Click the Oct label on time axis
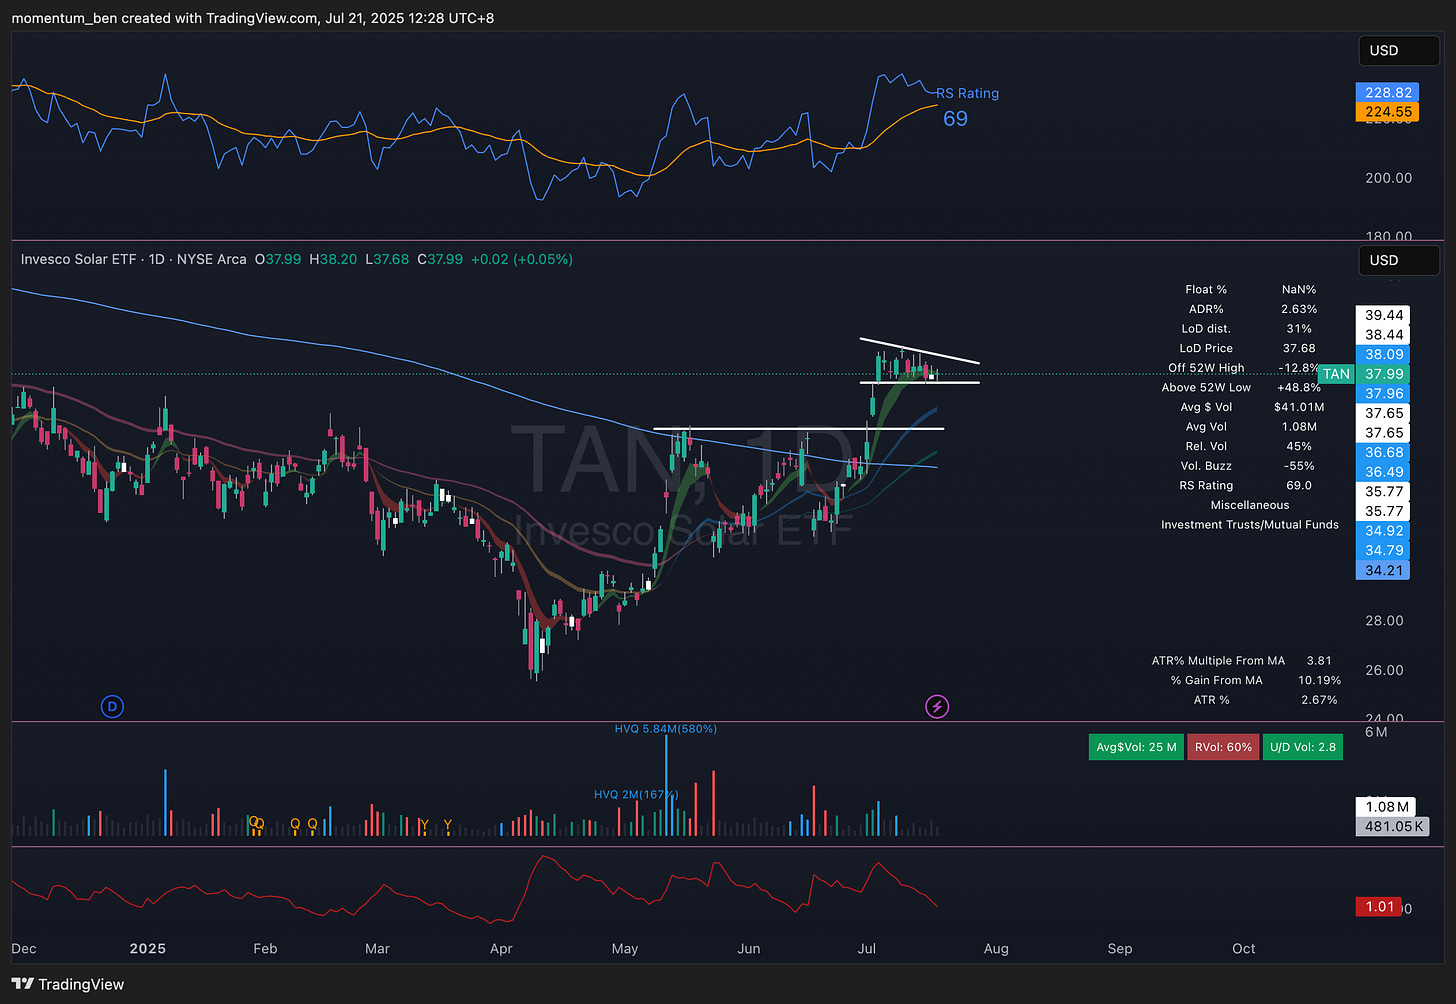 [x=1244, y=948]
